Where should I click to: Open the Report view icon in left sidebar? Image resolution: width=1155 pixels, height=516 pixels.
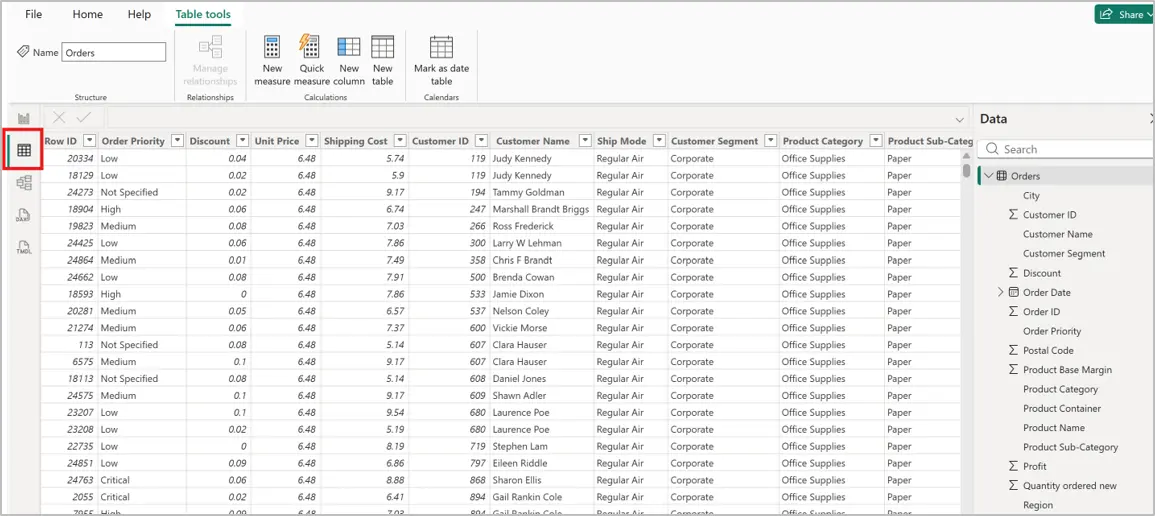coord(24,118)
